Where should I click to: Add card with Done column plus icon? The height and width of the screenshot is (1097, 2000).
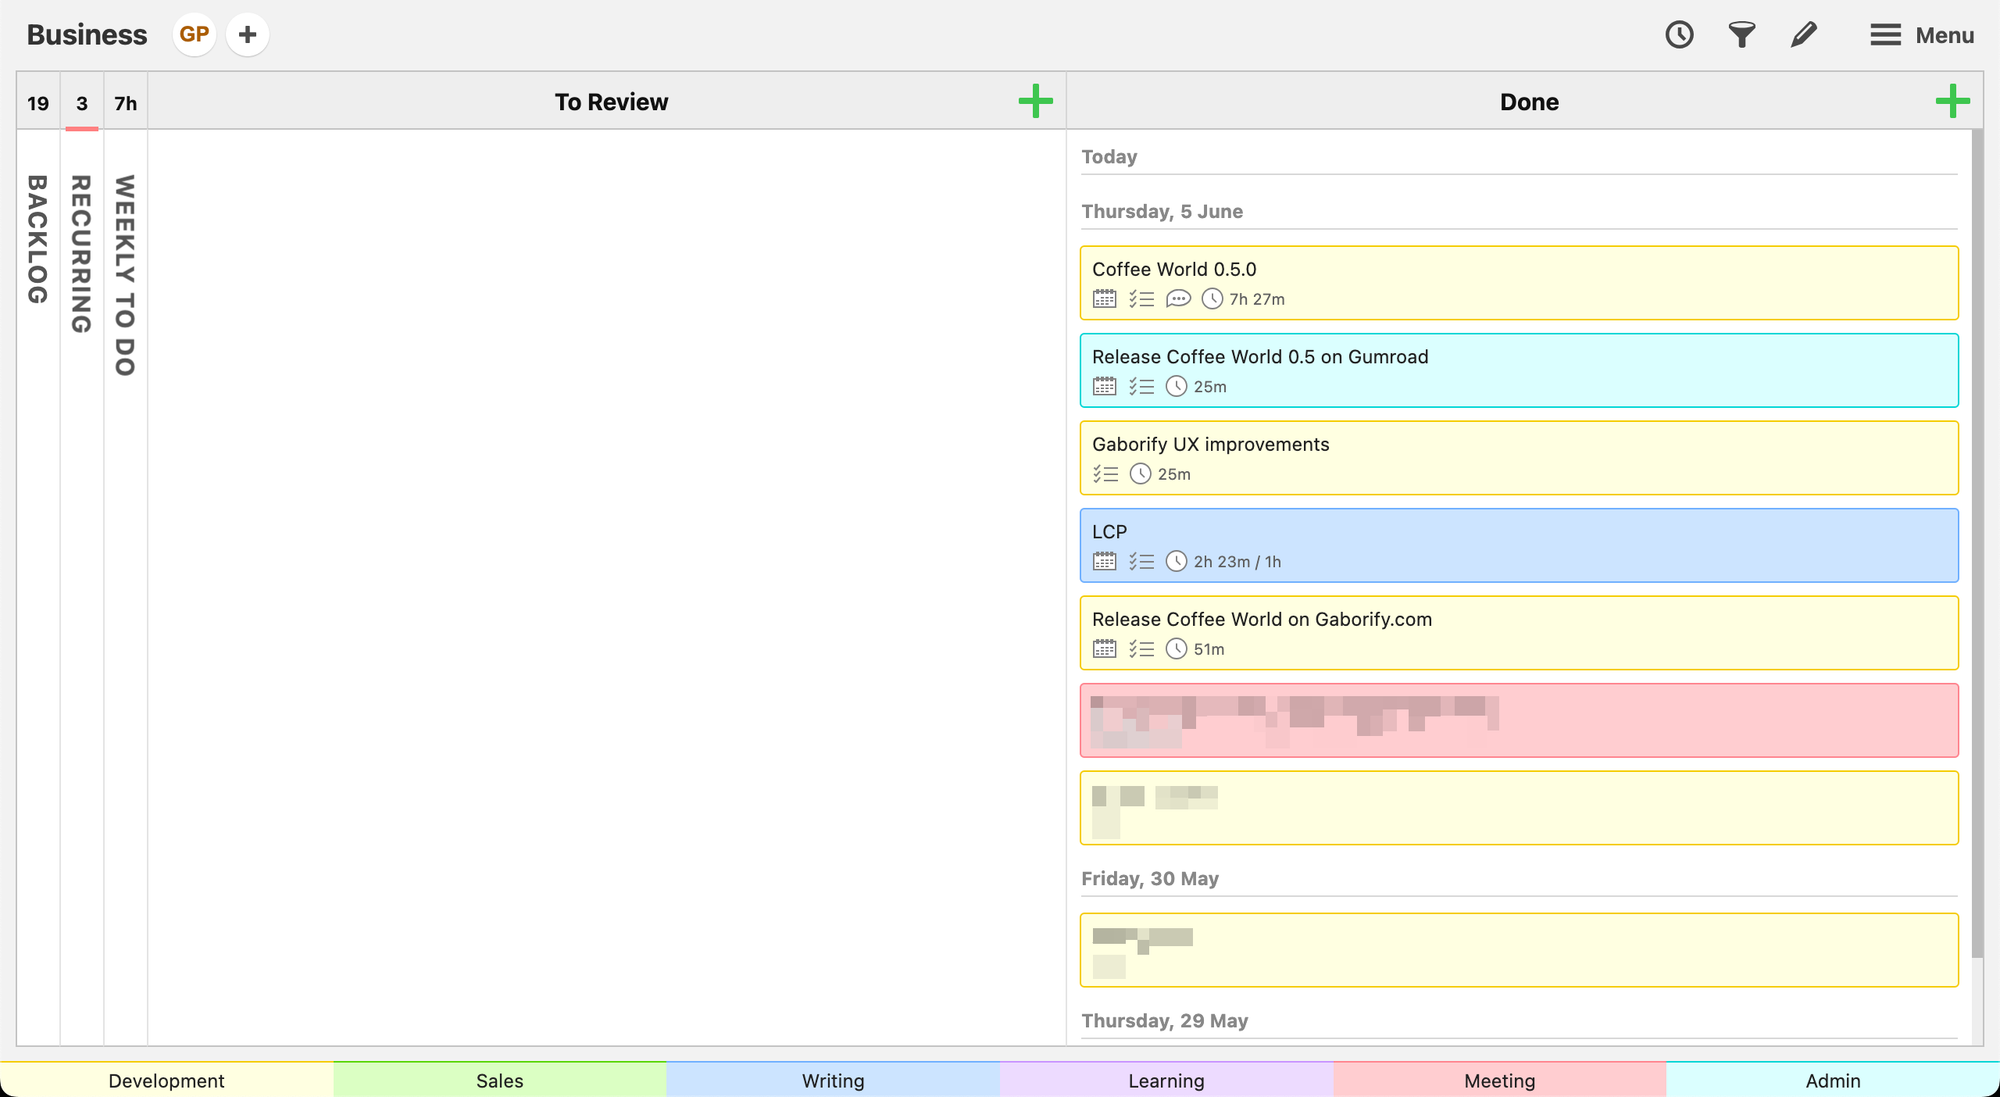tap(1952, 101)
